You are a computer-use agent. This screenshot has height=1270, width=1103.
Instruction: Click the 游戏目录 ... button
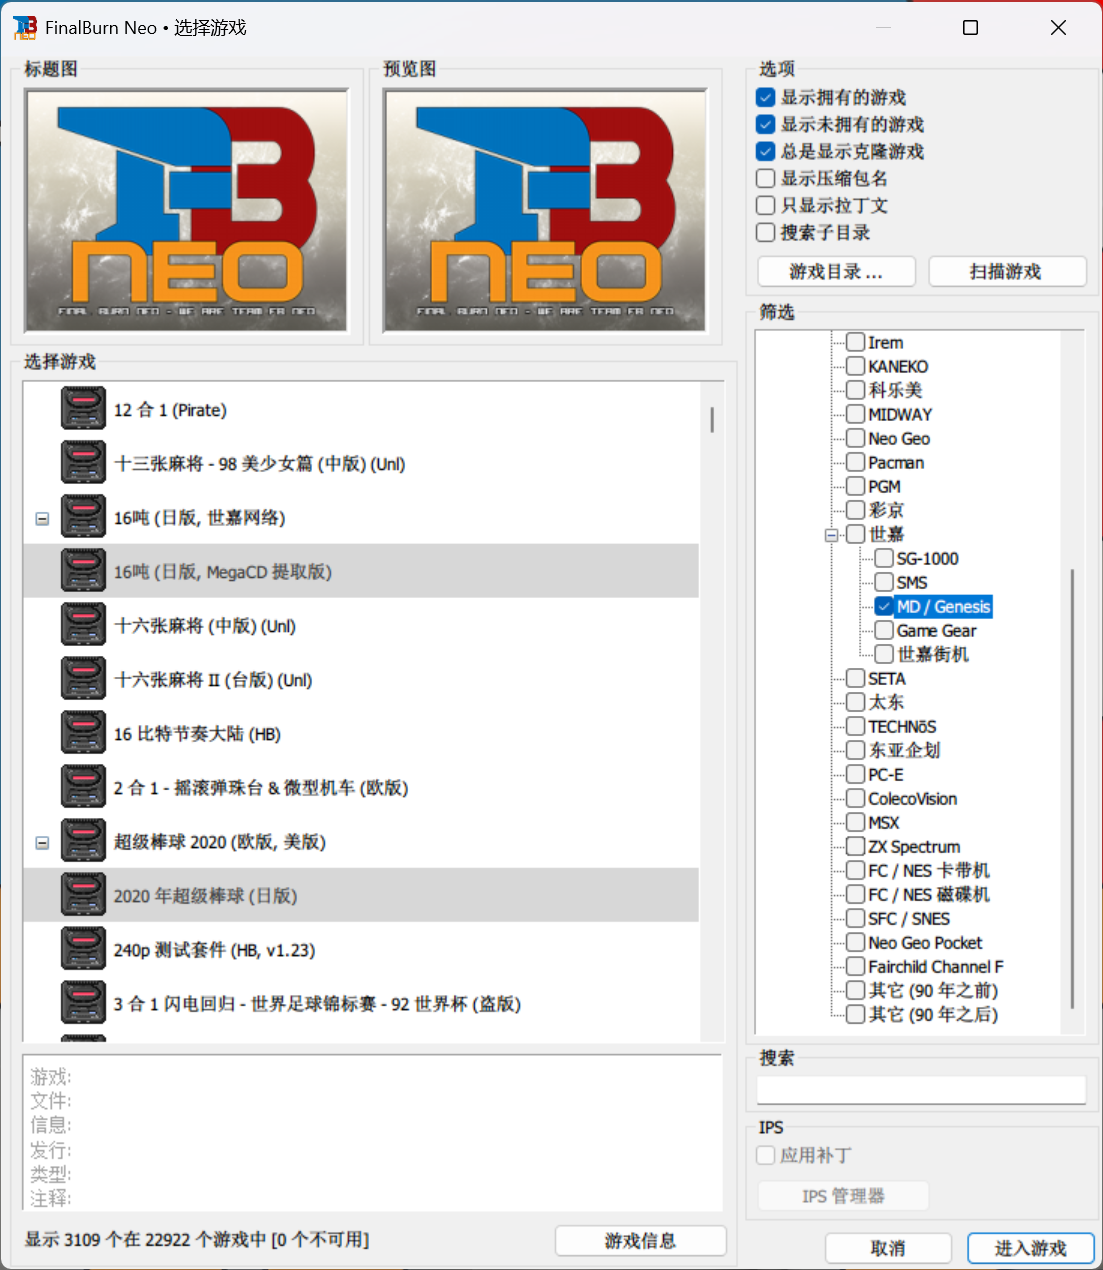[x=836, y=272]
